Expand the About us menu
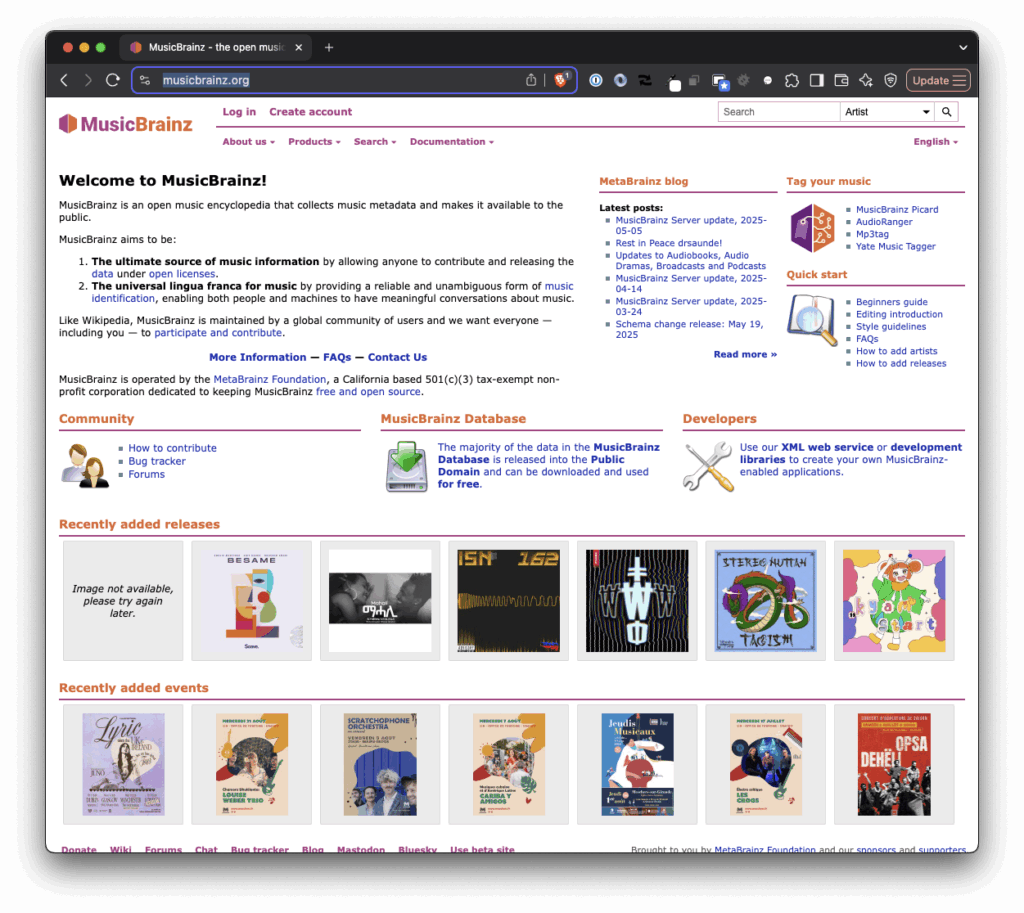 click(x=249, y=142)
